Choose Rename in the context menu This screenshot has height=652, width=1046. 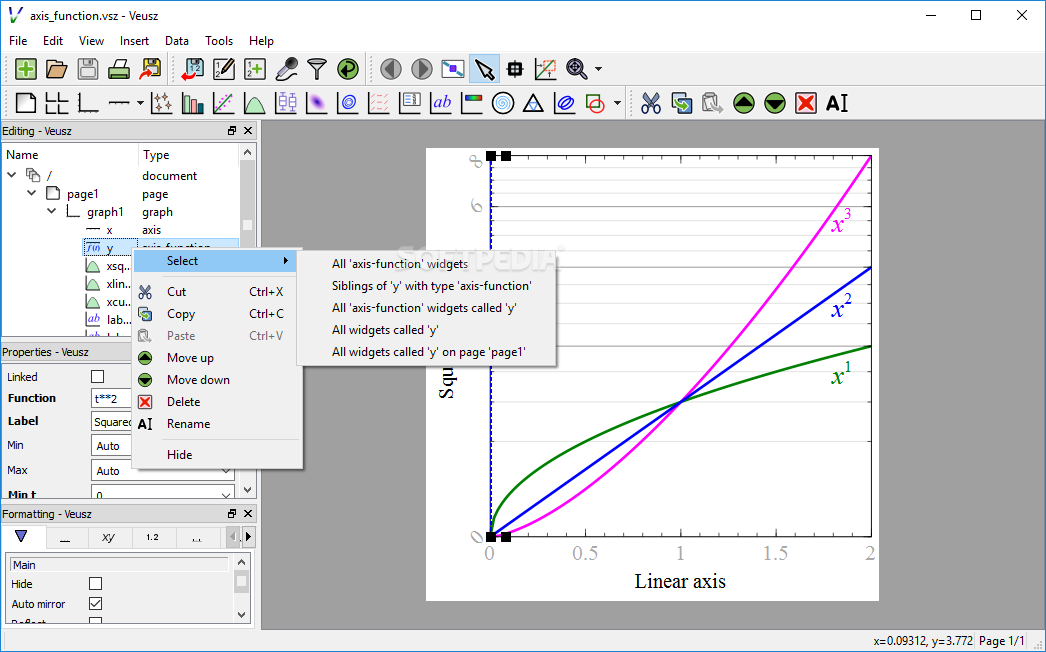[217, 424]
